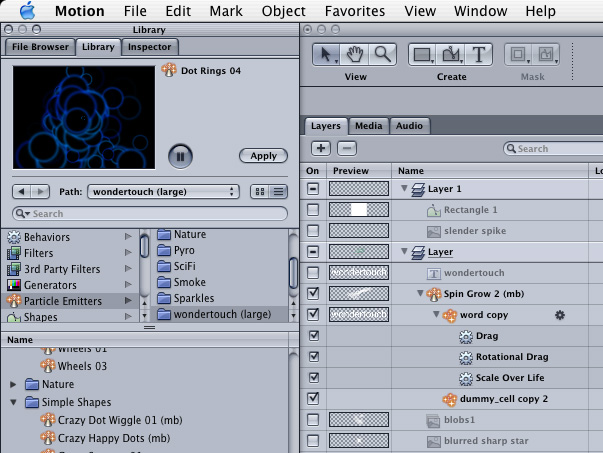The image size is (603, 453).
Task: Click the slender spike image icon
Action: pyautogui.click(x=434, y=231)
